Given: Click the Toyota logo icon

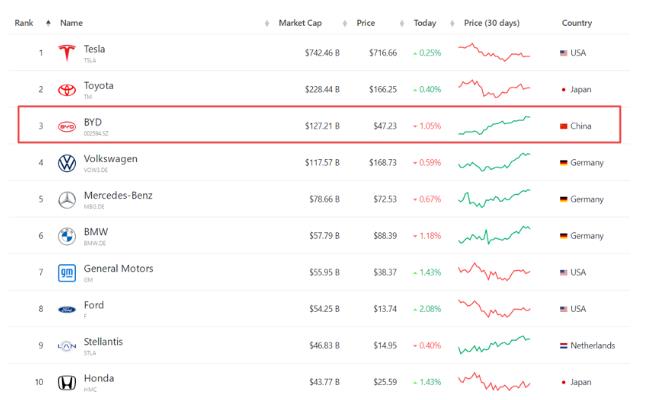Looking at the screenshot, I should click(68, 90).
